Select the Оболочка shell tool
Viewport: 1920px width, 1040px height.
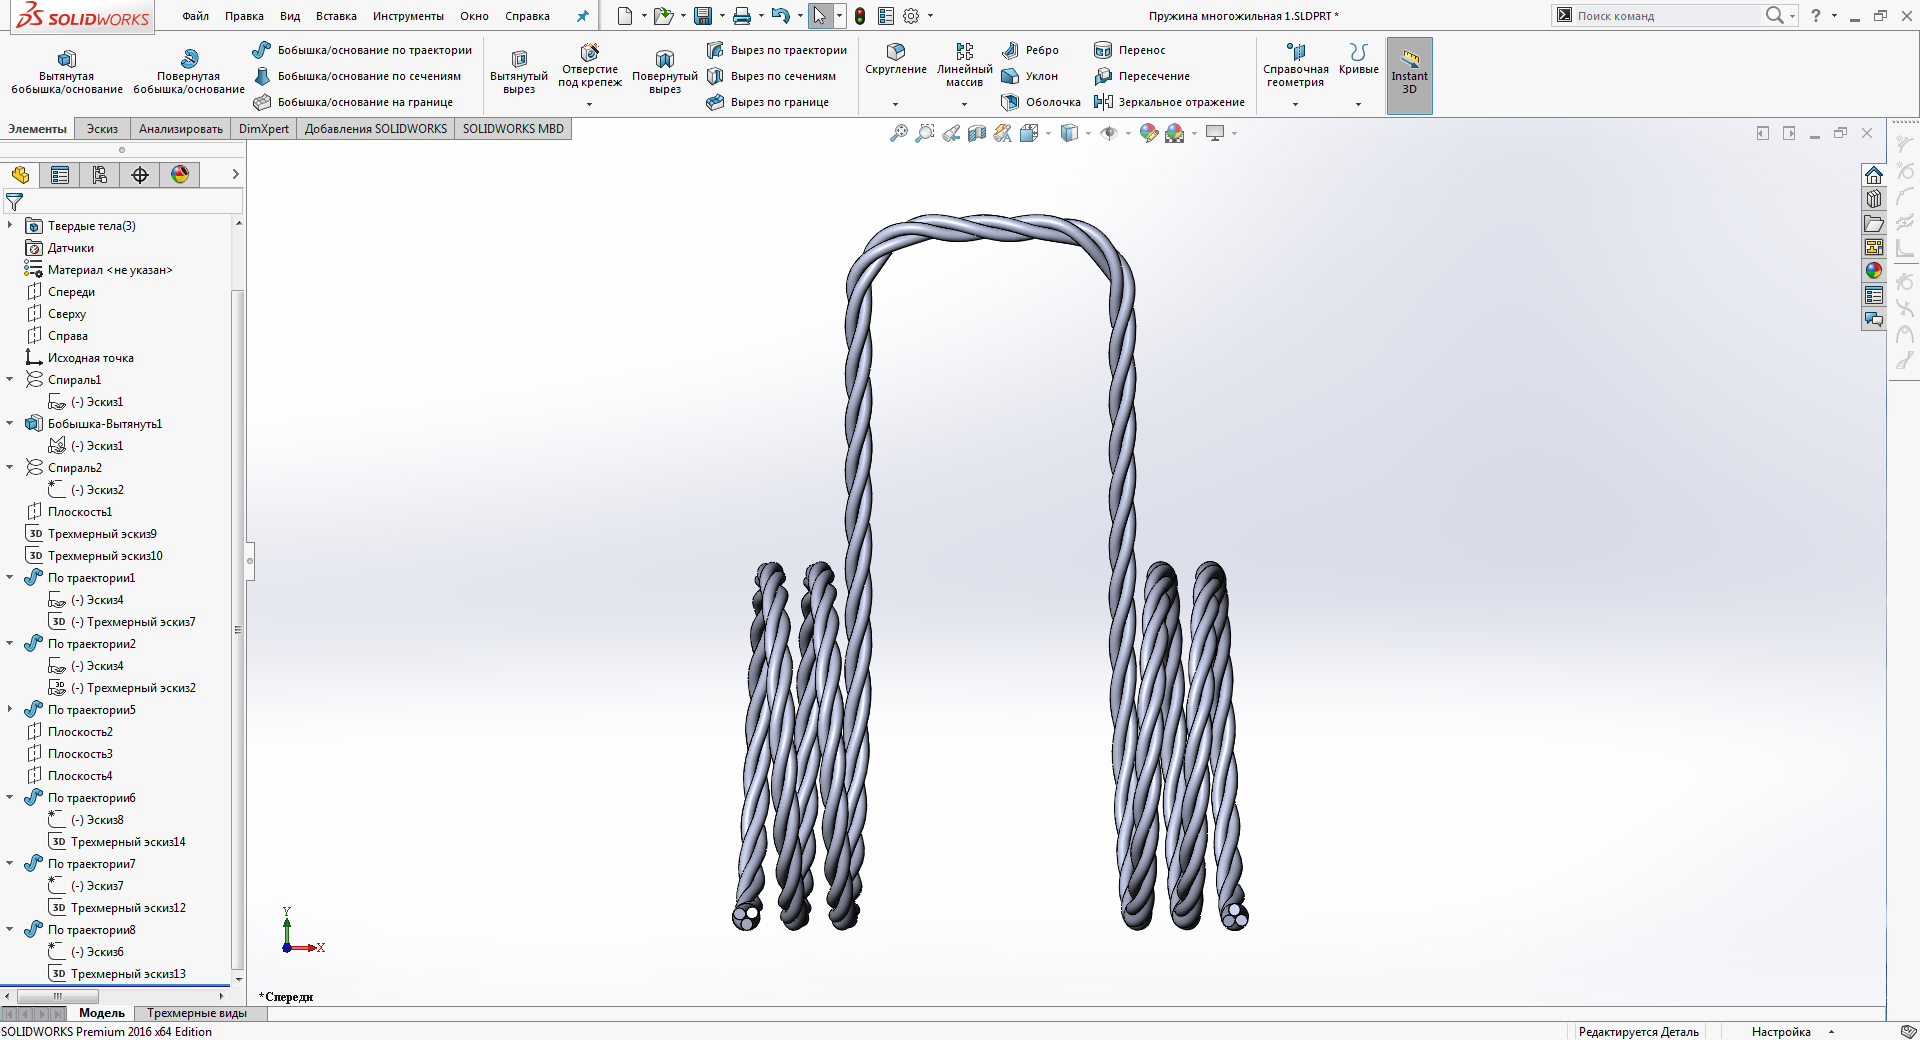1041,102
